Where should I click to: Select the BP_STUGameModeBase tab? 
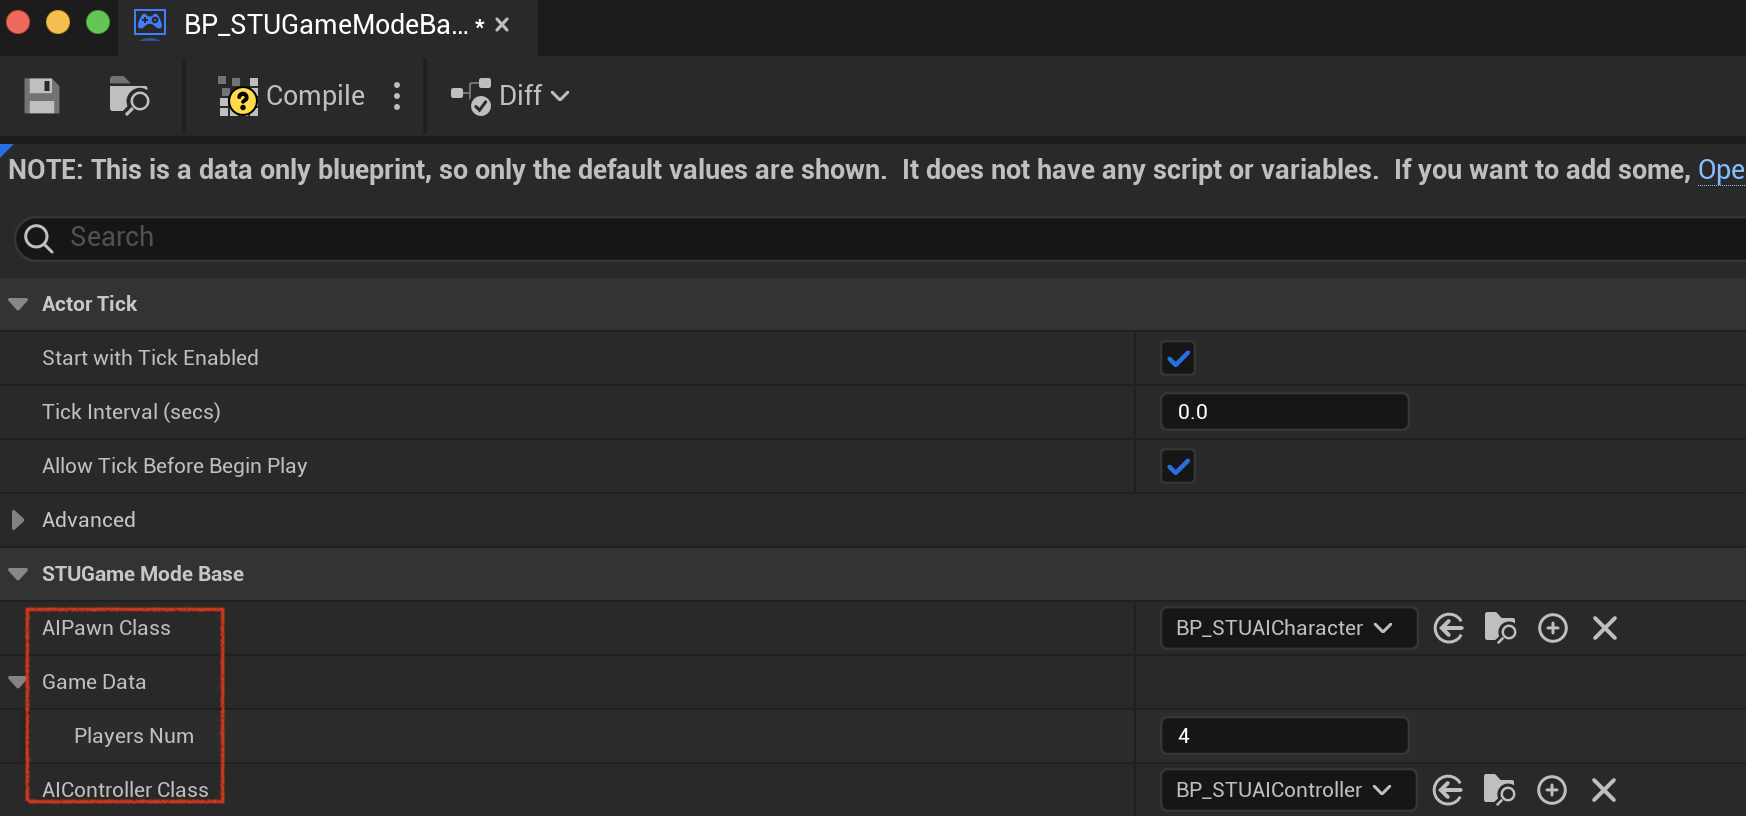(x=326, y=25)
